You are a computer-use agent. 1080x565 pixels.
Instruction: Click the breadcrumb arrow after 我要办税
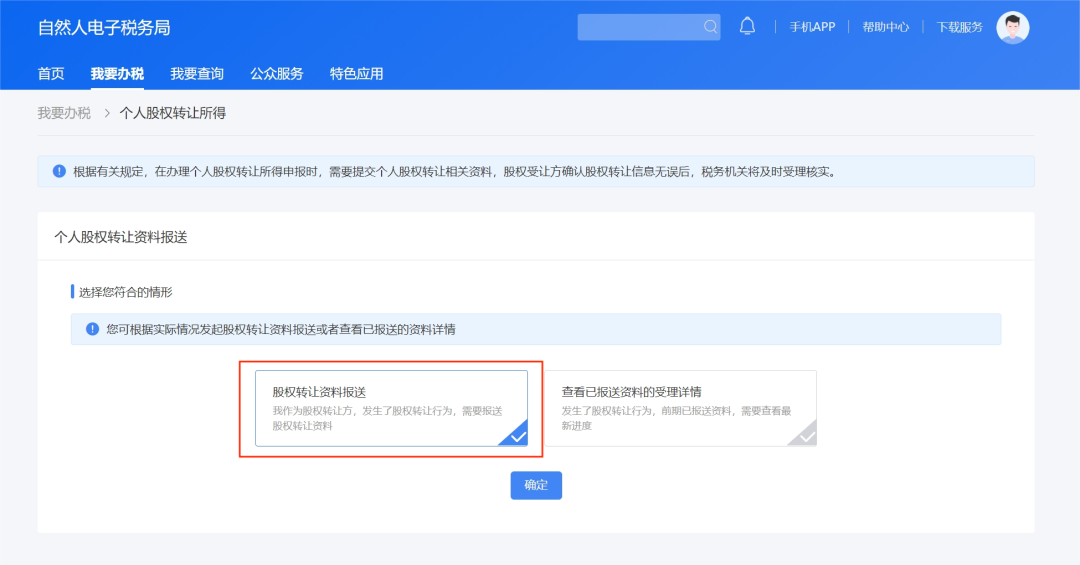pyautogui.click(x=106, y=113)
